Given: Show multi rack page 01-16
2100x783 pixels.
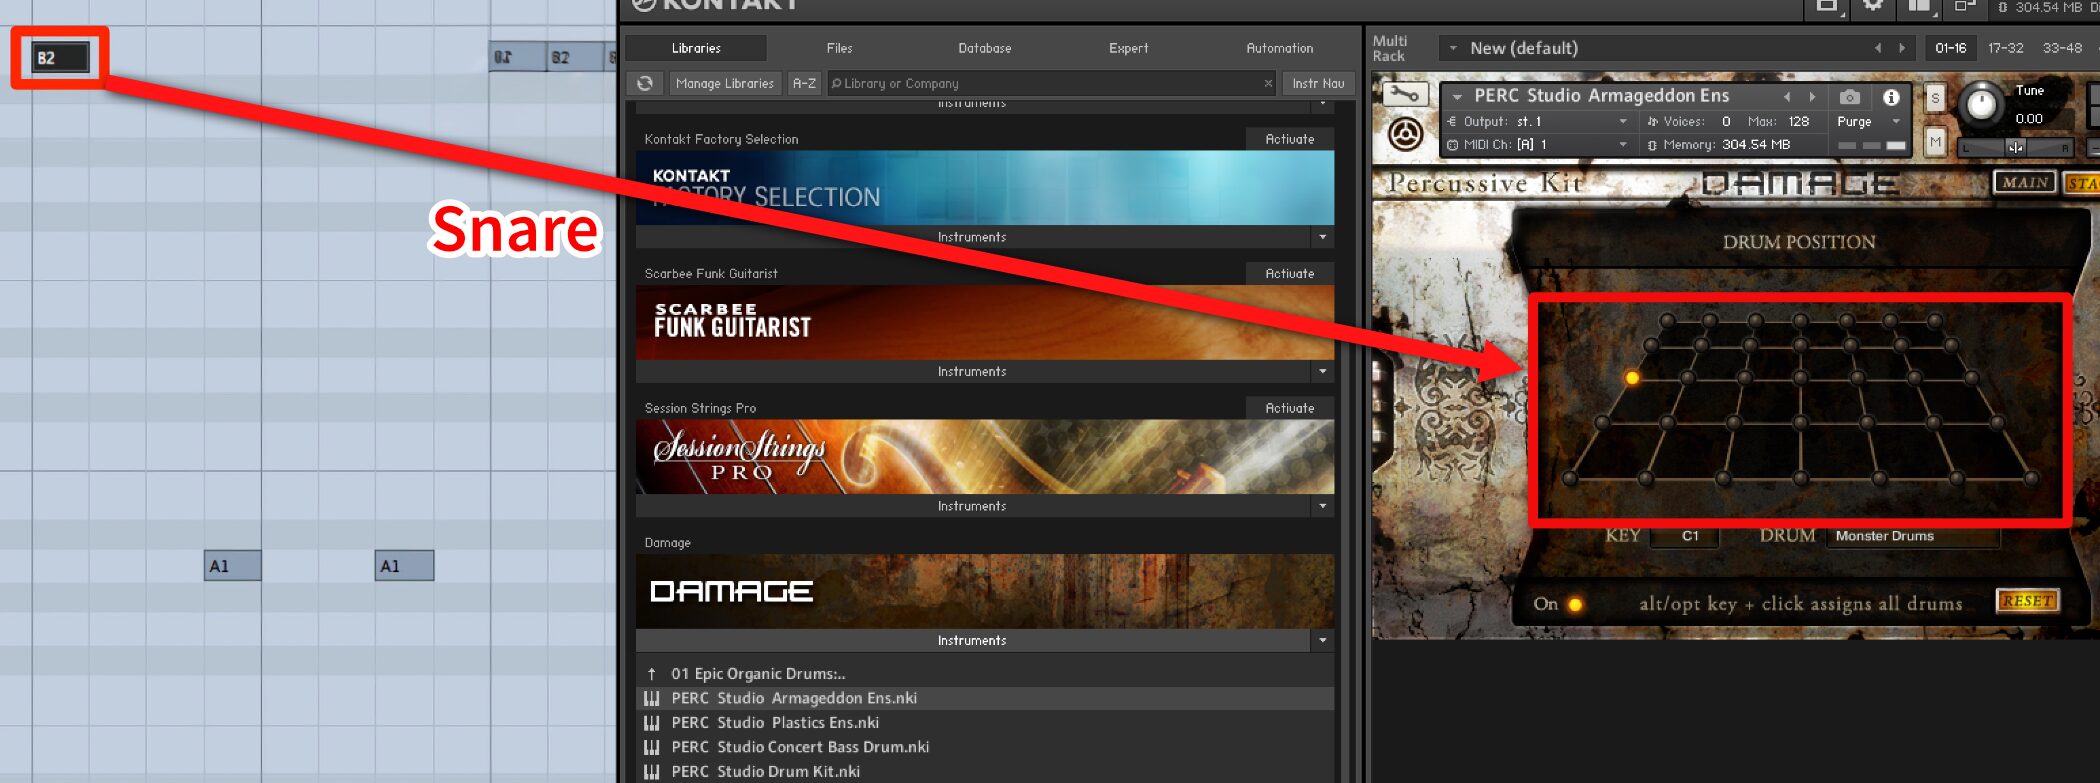Looking at the screenshot, I should pos(1951,48).
